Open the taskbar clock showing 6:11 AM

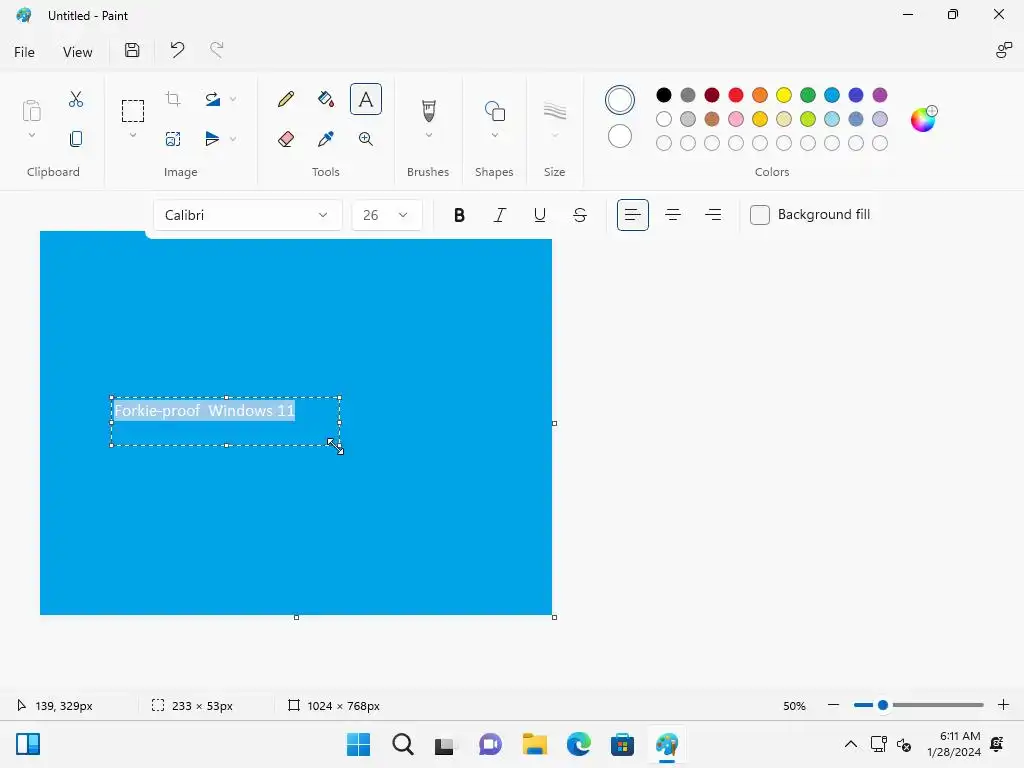pos(953,744)
